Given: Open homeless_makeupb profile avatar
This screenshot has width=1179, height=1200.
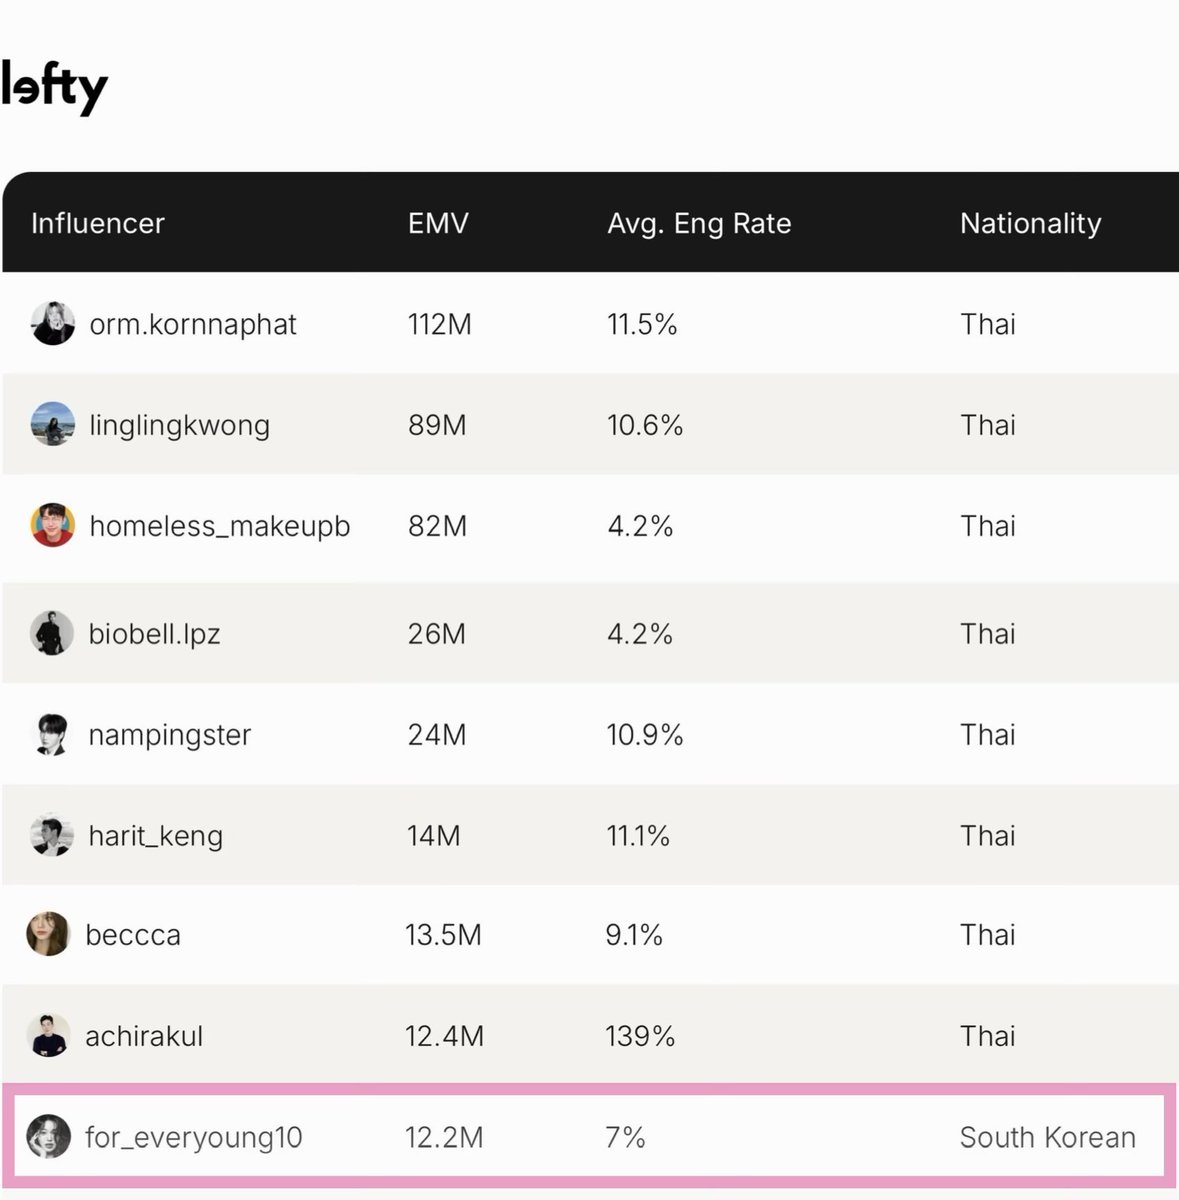Looking at the screenshot, I should click(x=53, y=526).
